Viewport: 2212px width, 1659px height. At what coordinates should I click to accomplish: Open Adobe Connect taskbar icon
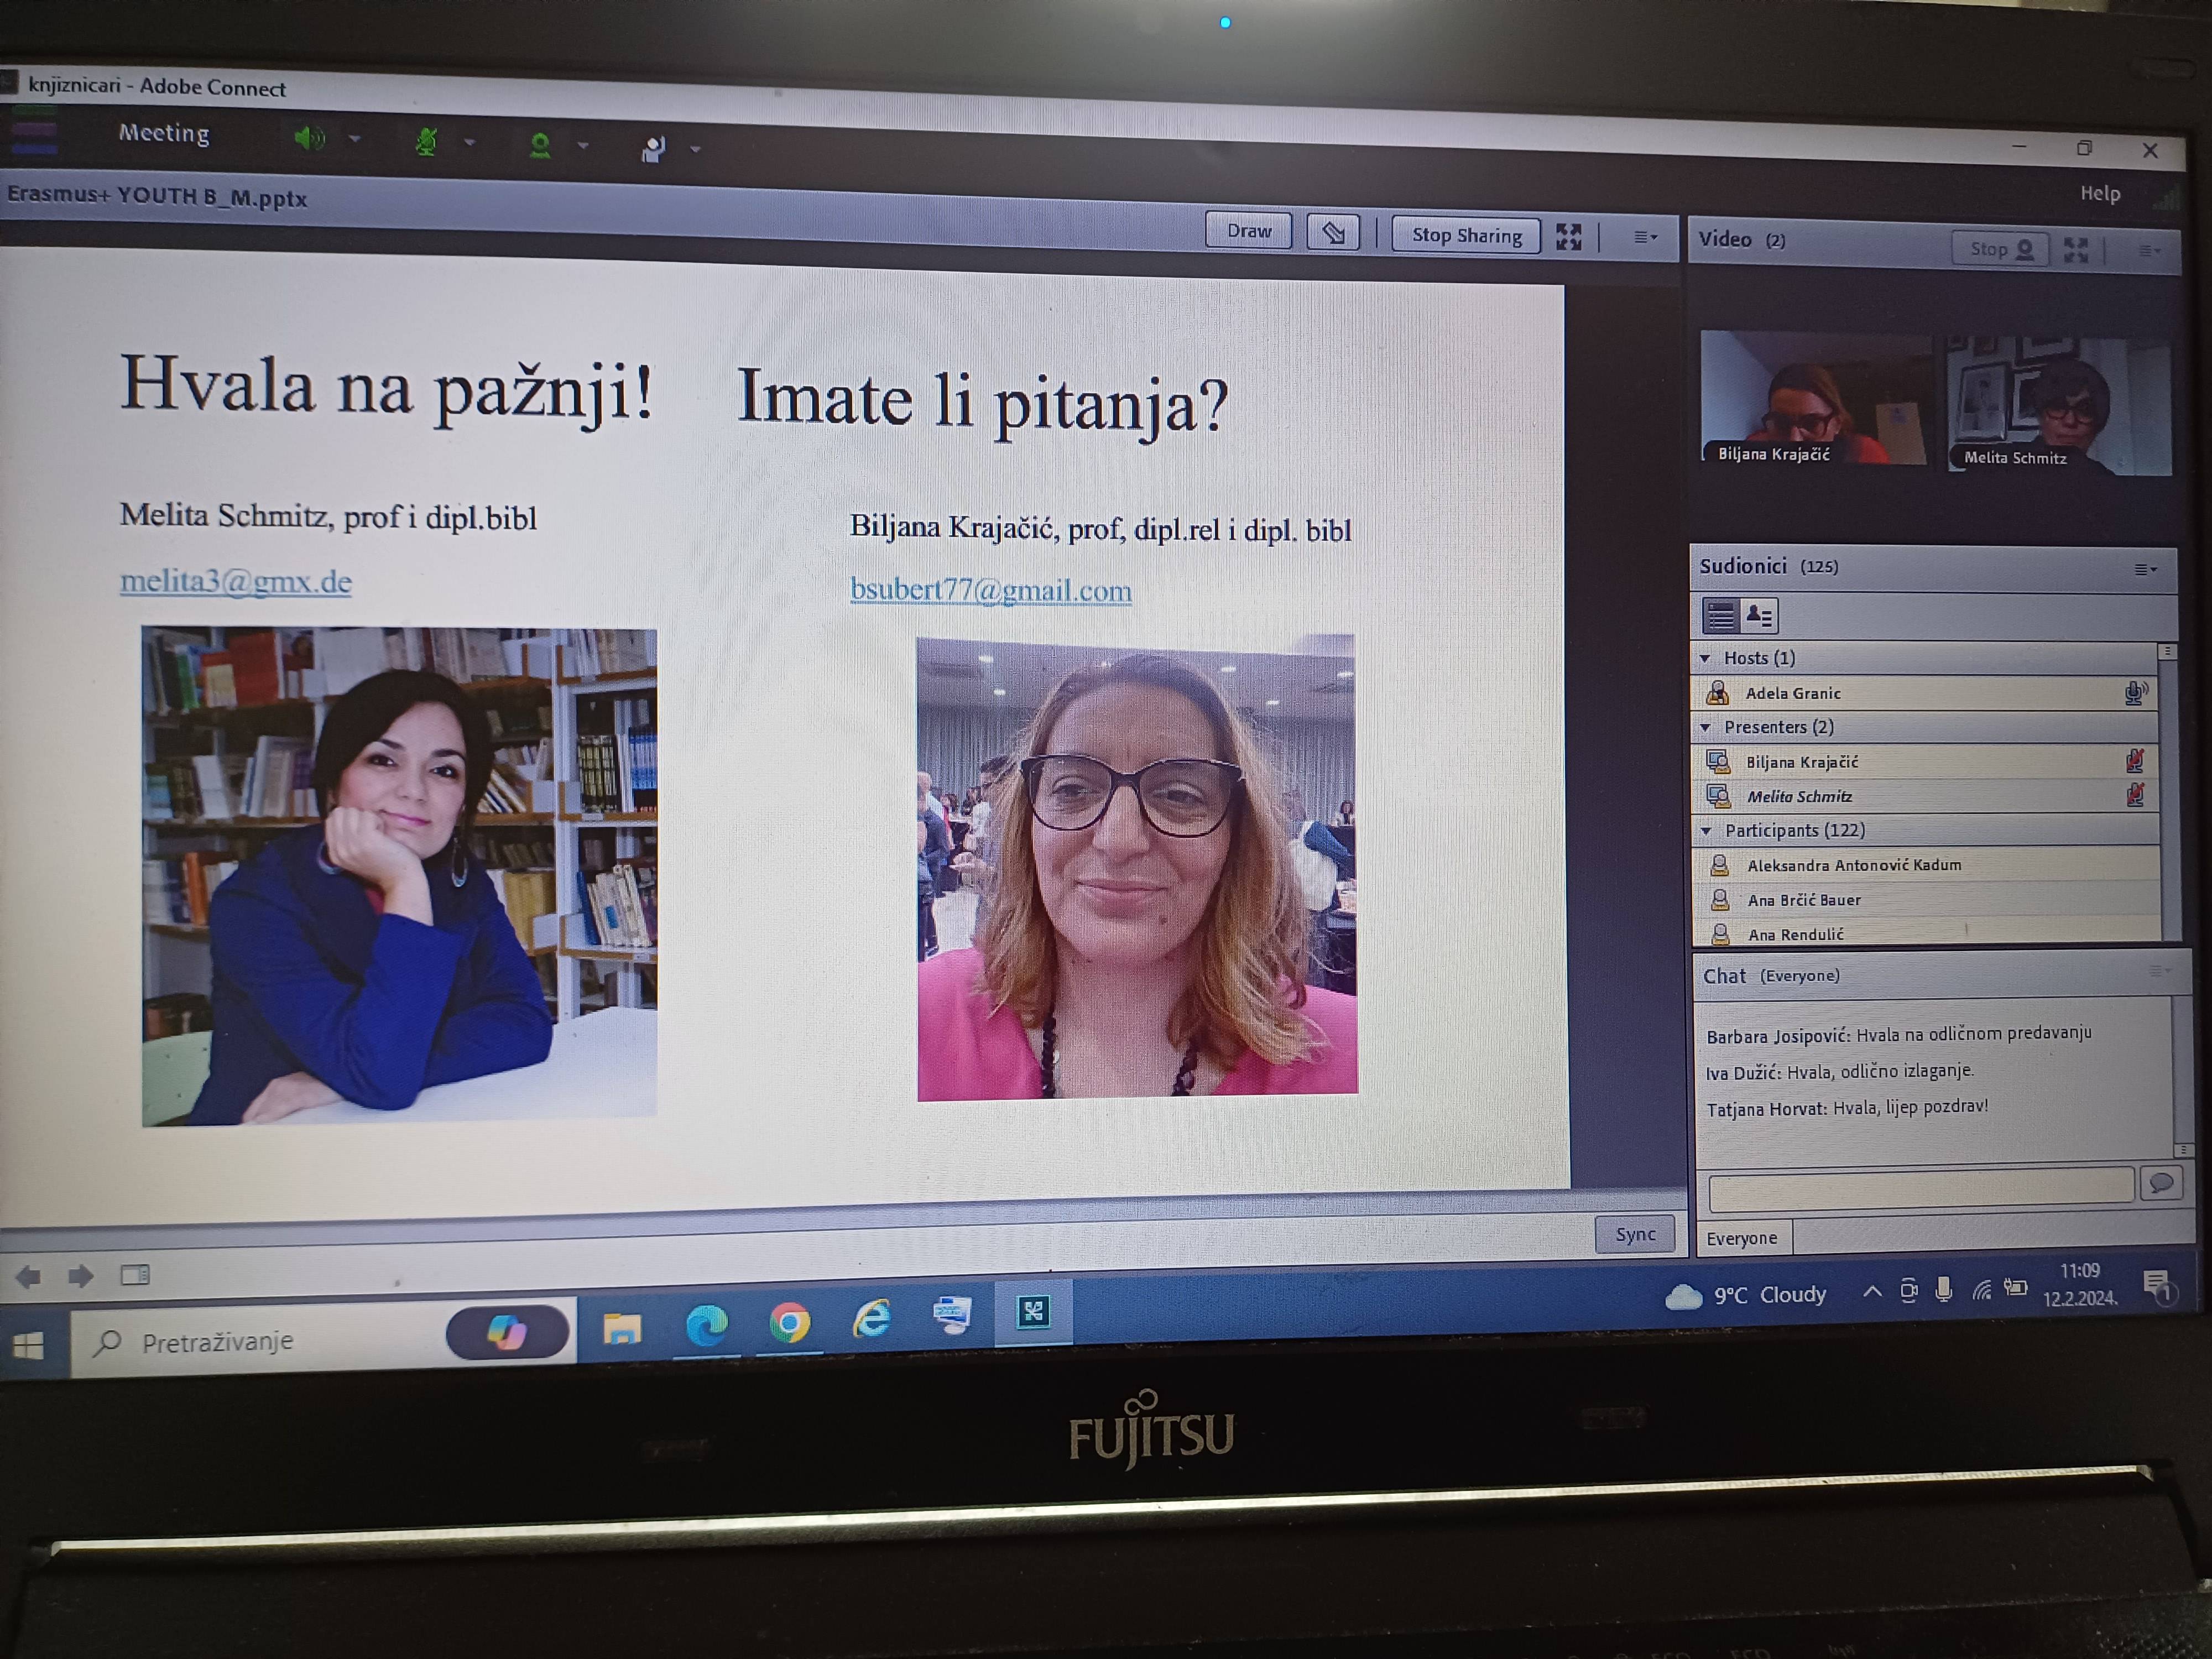click(1033, 1311)
